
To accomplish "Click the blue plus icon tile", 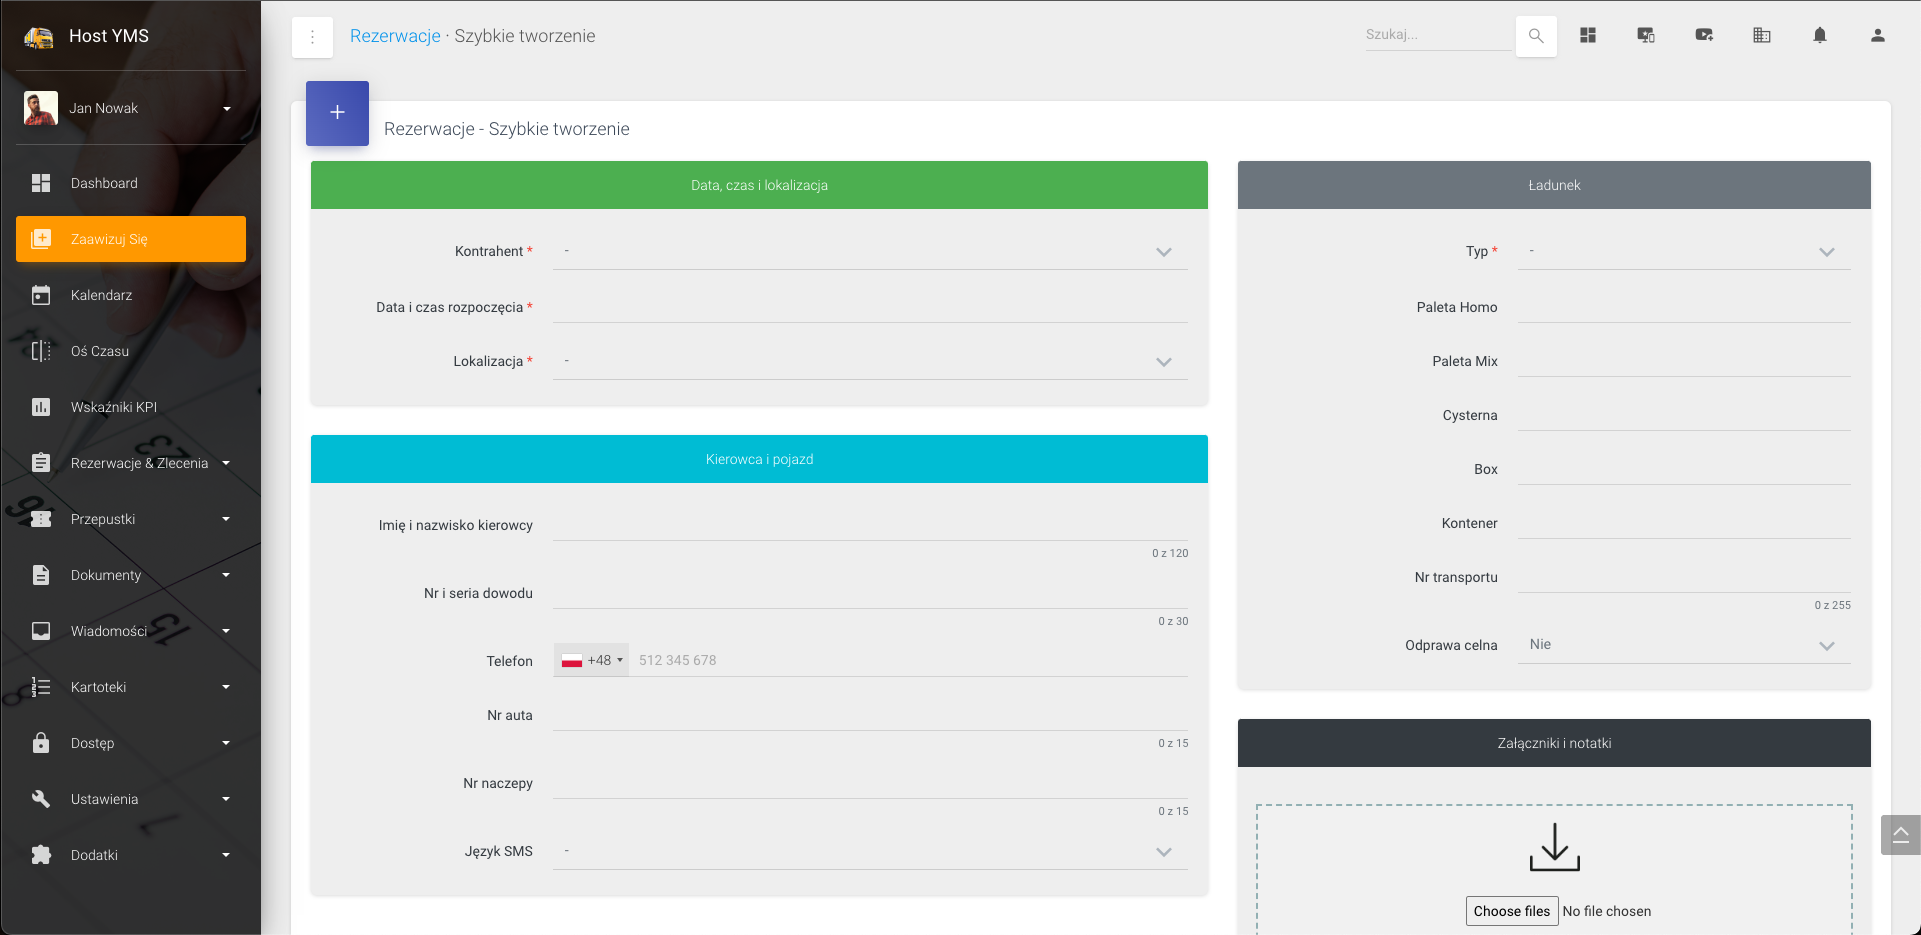I will (x=337, y=113).
